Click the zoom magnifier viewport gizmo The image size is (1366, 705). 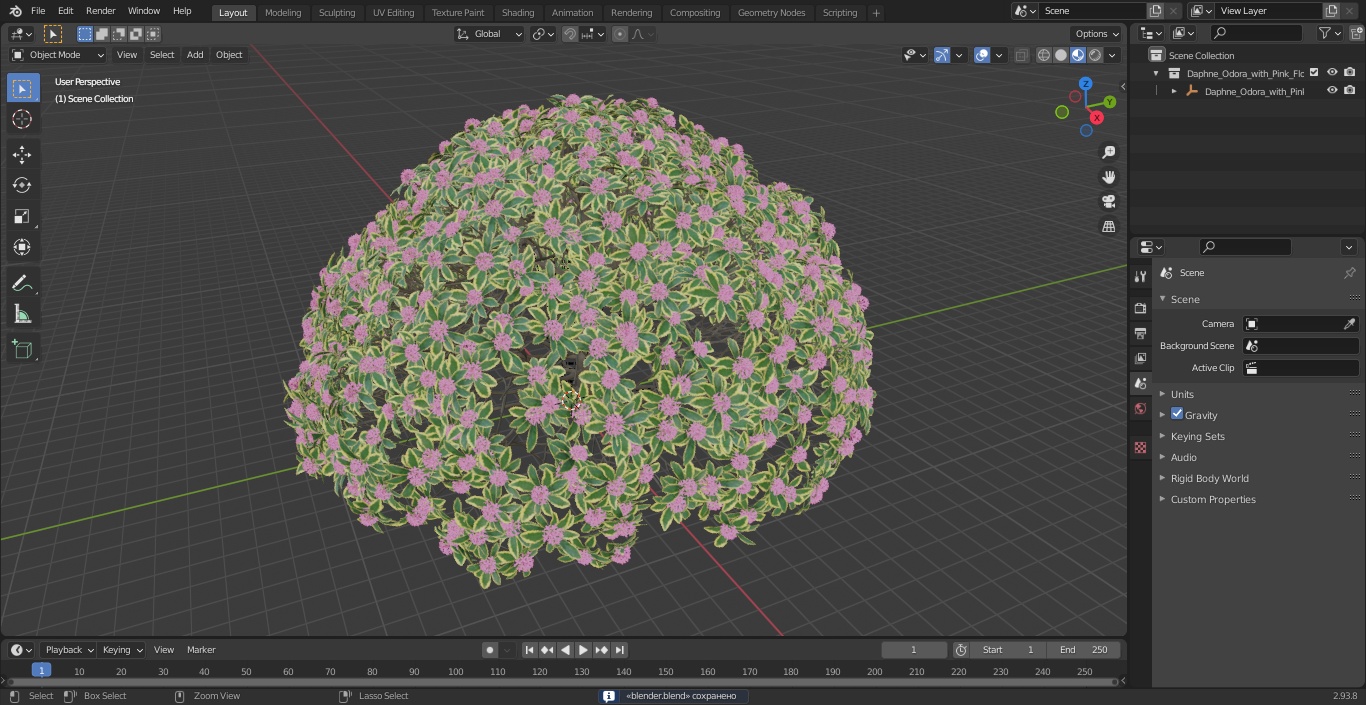1108,152
